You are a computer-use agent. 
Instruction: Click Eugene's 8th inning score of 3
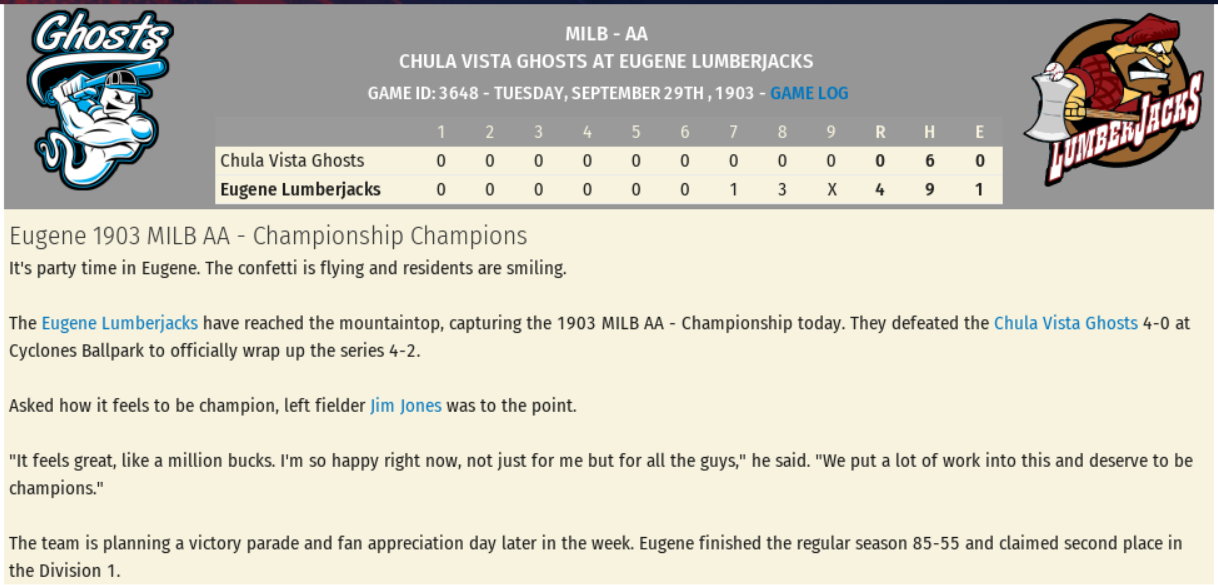[x=782, y=189]
